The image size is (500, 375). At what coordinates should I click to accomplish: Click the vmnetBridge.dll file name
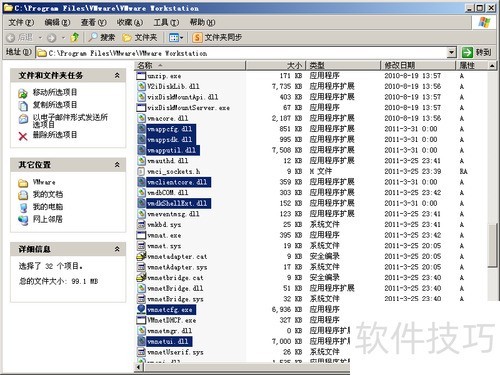click(175, 289)
